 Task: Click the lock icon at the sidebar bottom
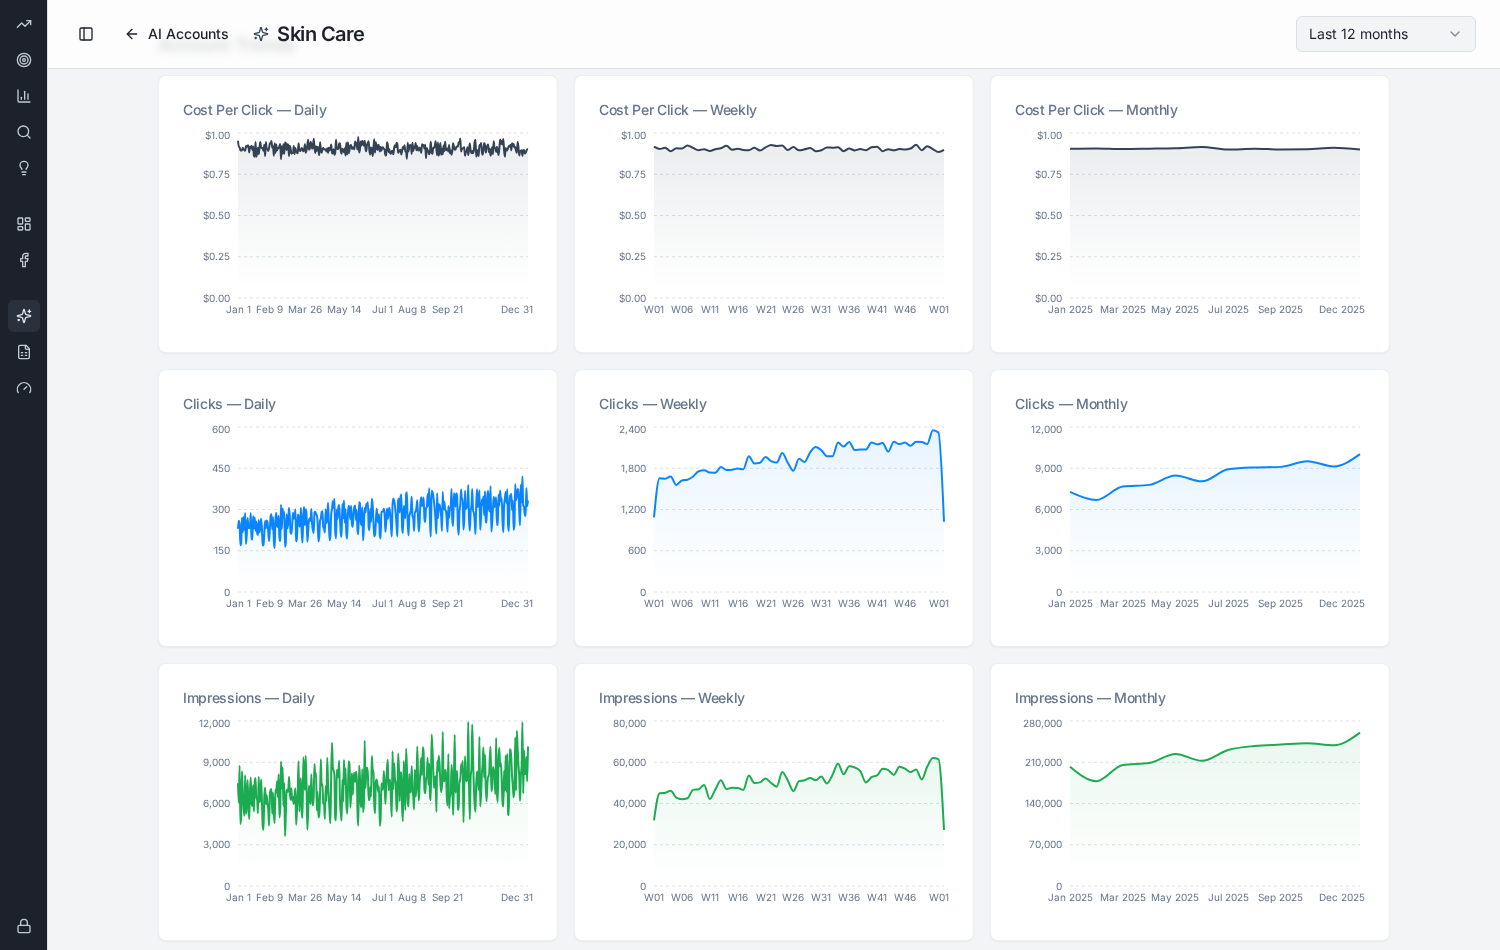click(x=24, y=926)
